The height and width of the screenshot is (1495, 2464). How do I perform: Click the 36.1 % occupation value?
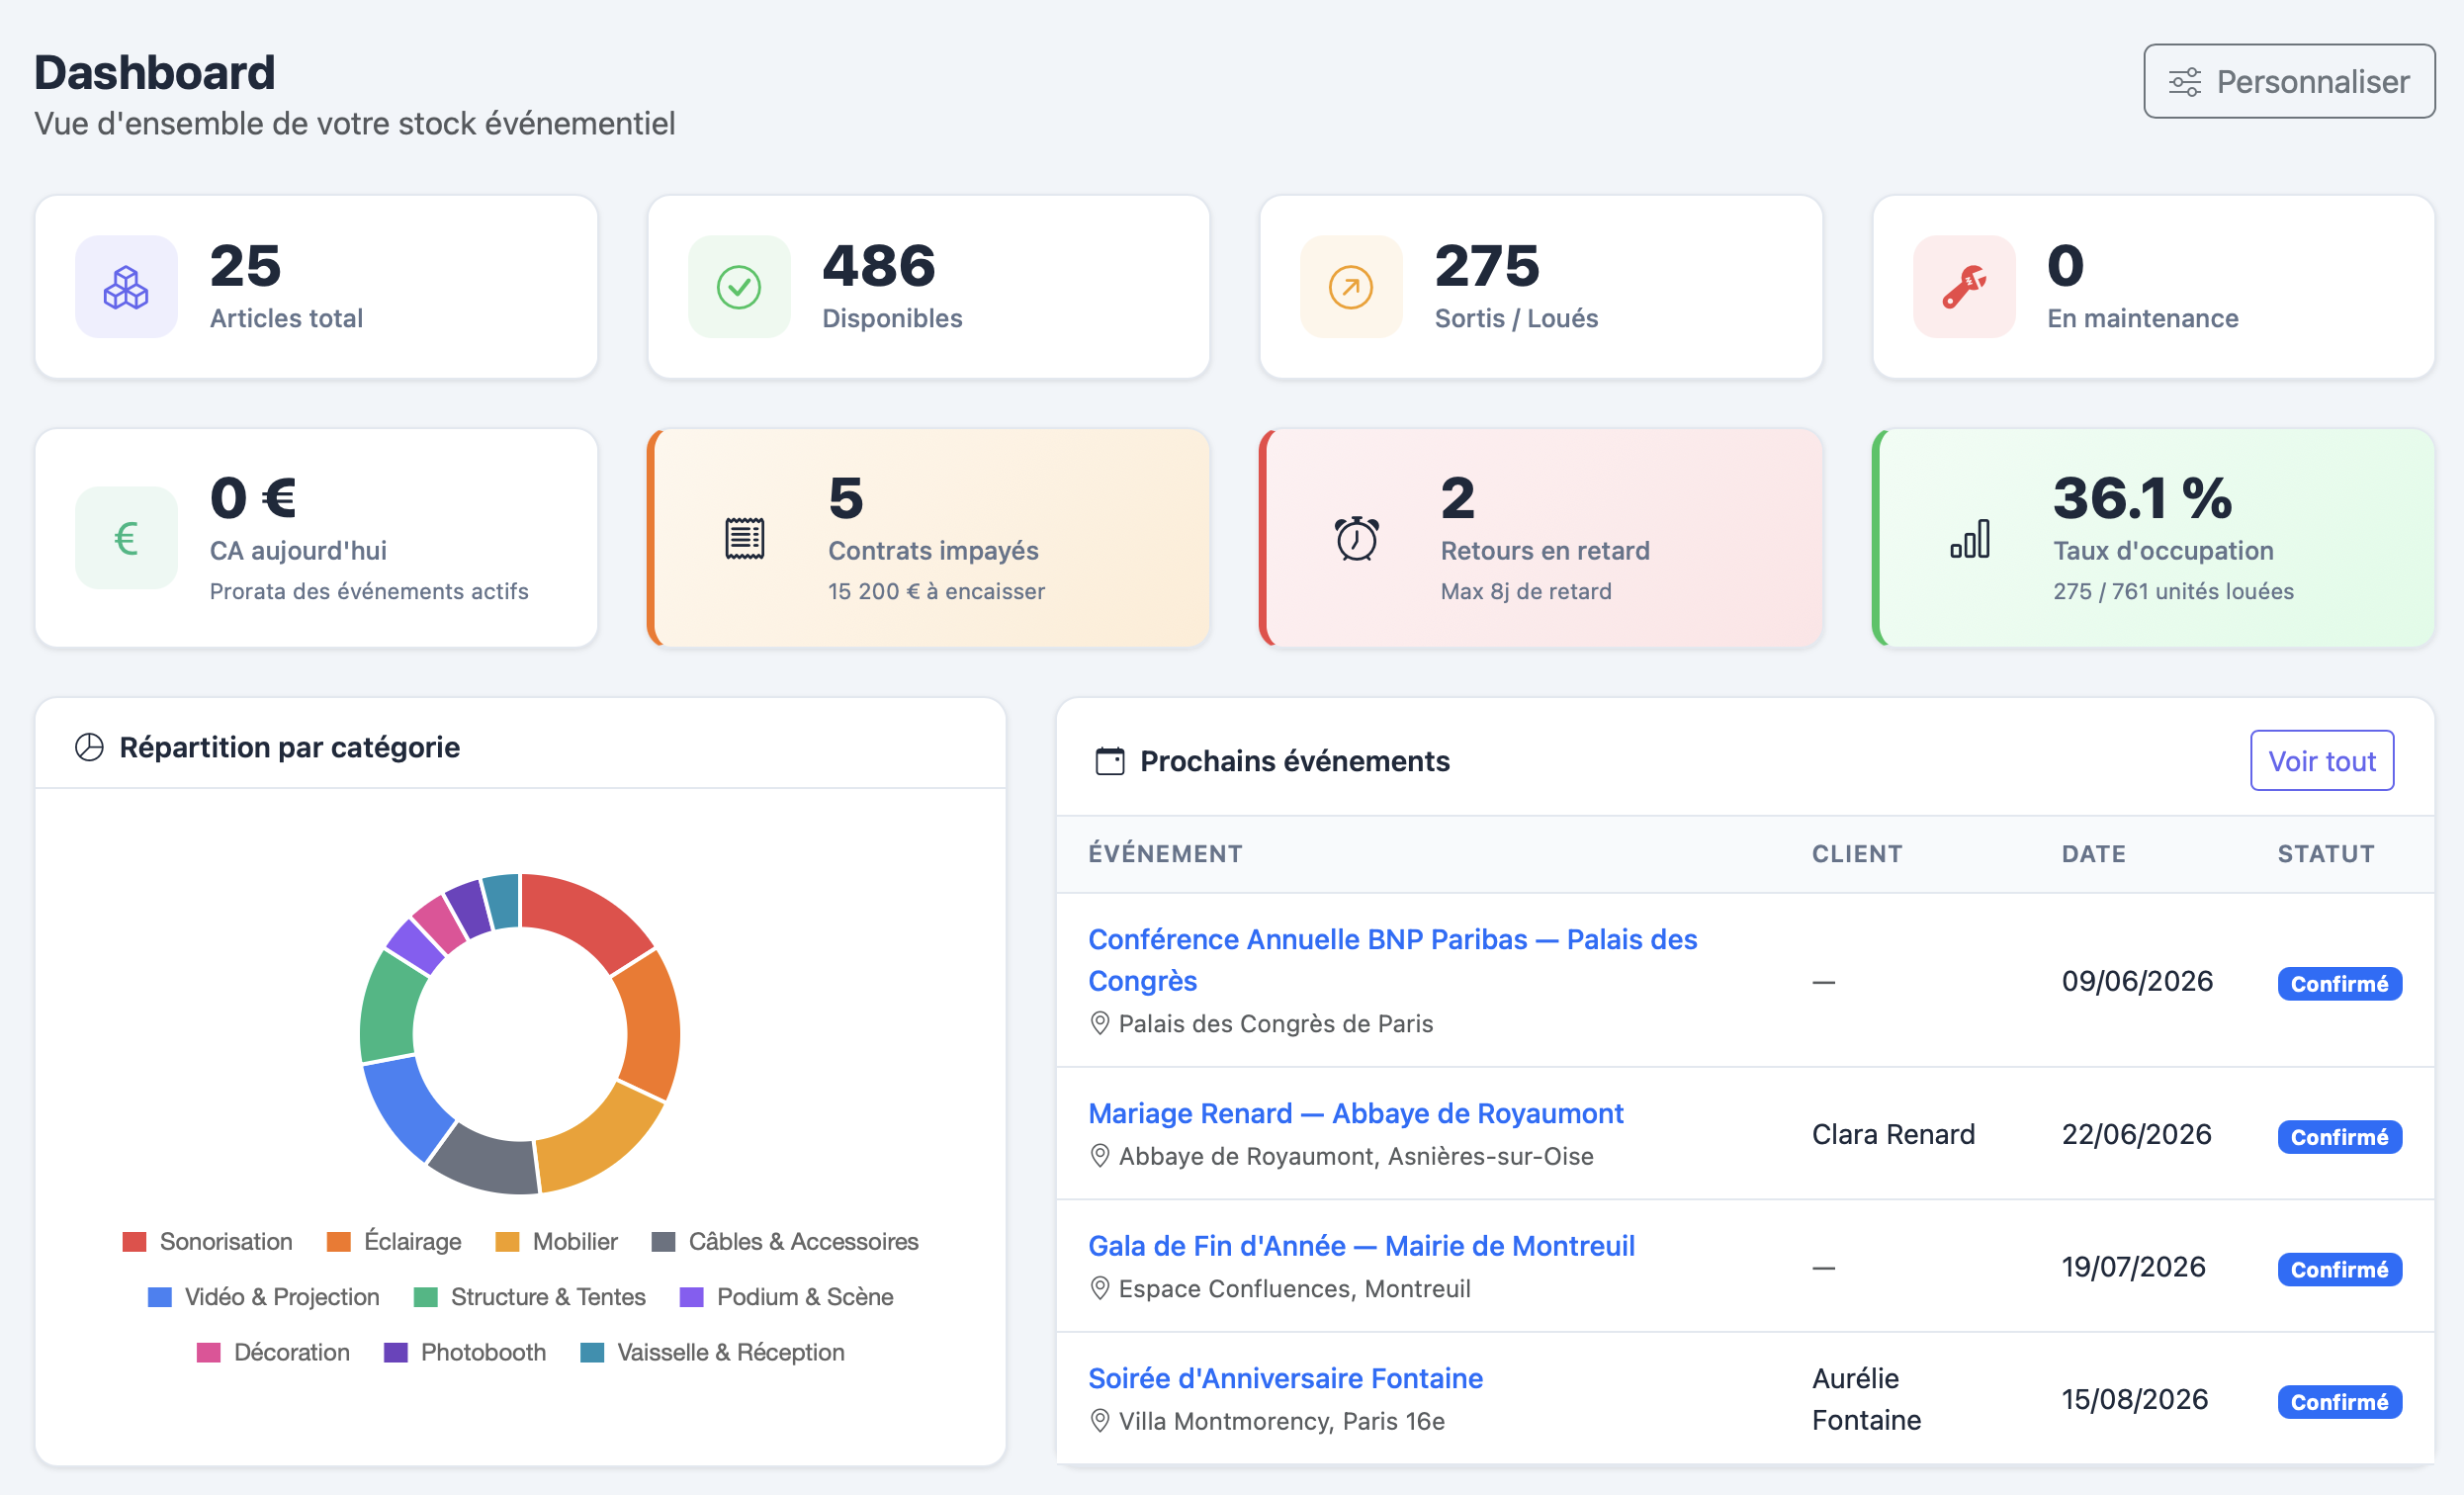[x=2142, y=498]
